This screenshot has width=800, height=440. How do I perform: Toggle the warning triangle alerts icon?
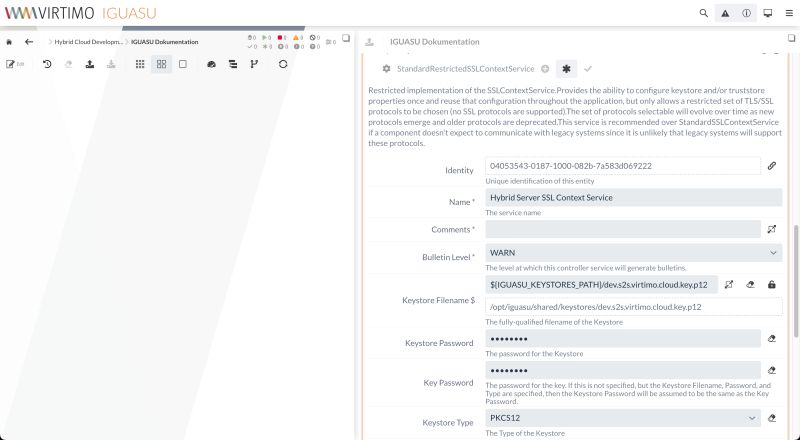(x=725, y=13)
